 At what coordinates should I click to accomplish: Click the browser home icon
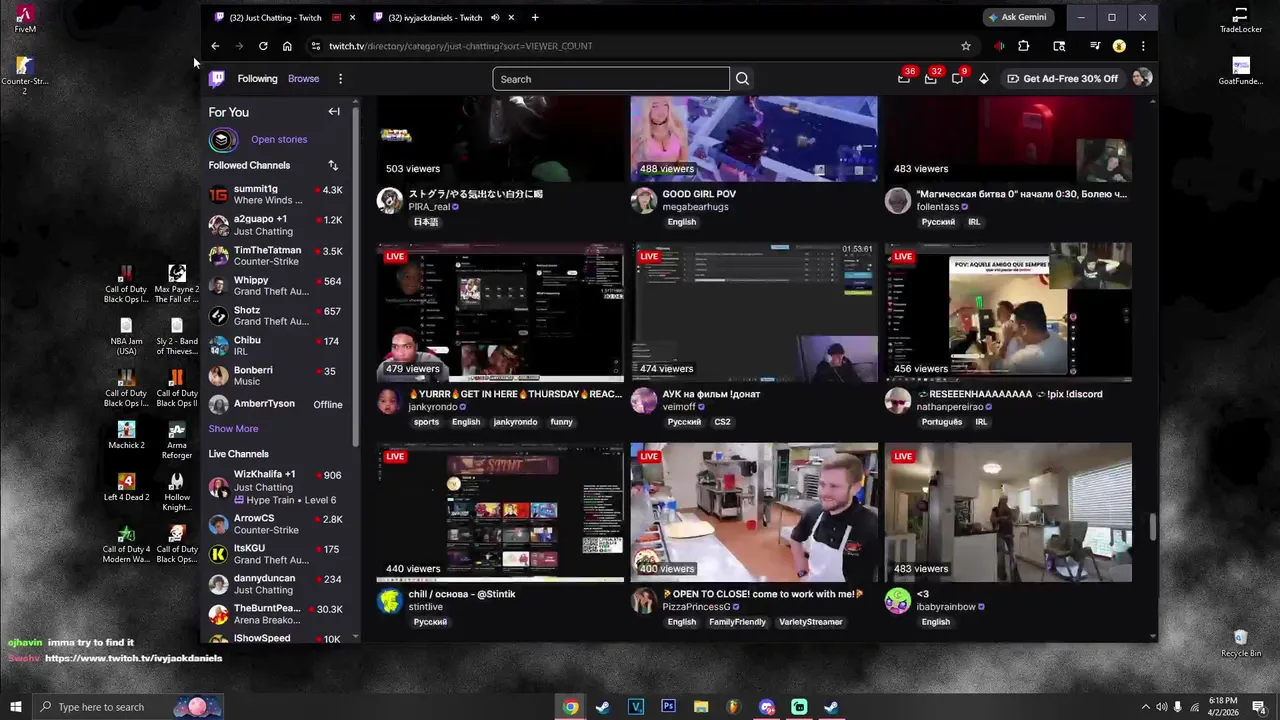[287, 46]
